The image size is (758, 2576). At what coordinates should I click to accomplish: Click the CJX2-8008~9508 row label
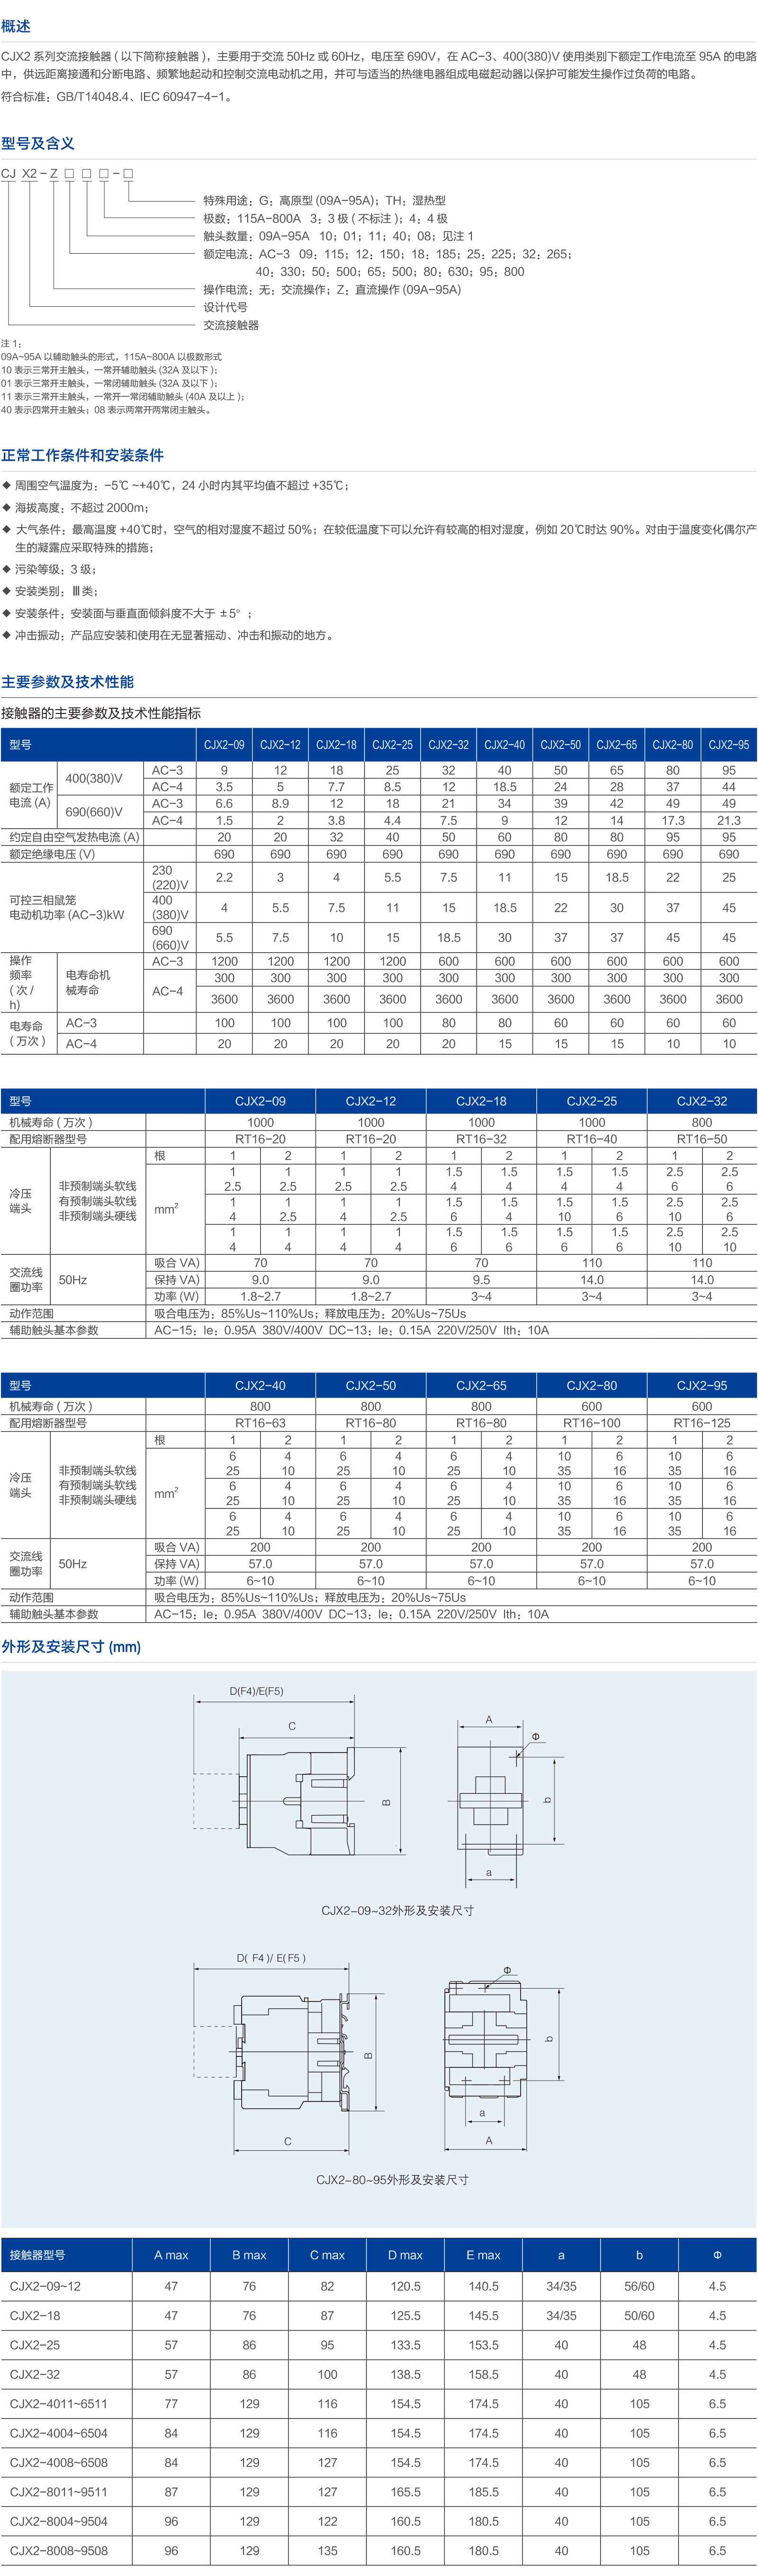(x=58, y=2550)
